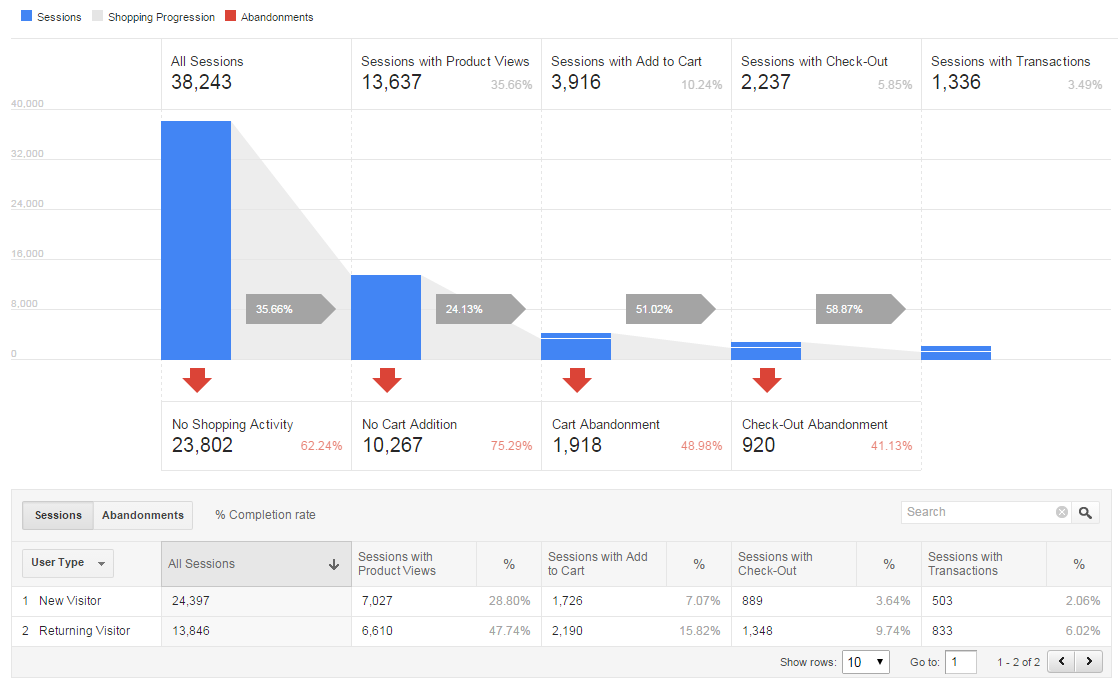Click the gray Shopping Progression legend square
The image size is (1118, 682).
point(96,16)
